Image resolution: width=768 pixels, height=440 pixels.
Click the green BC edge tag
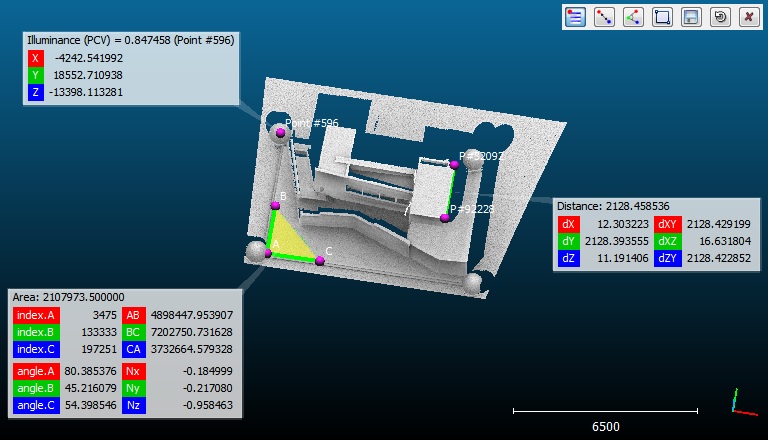[133, 332]
